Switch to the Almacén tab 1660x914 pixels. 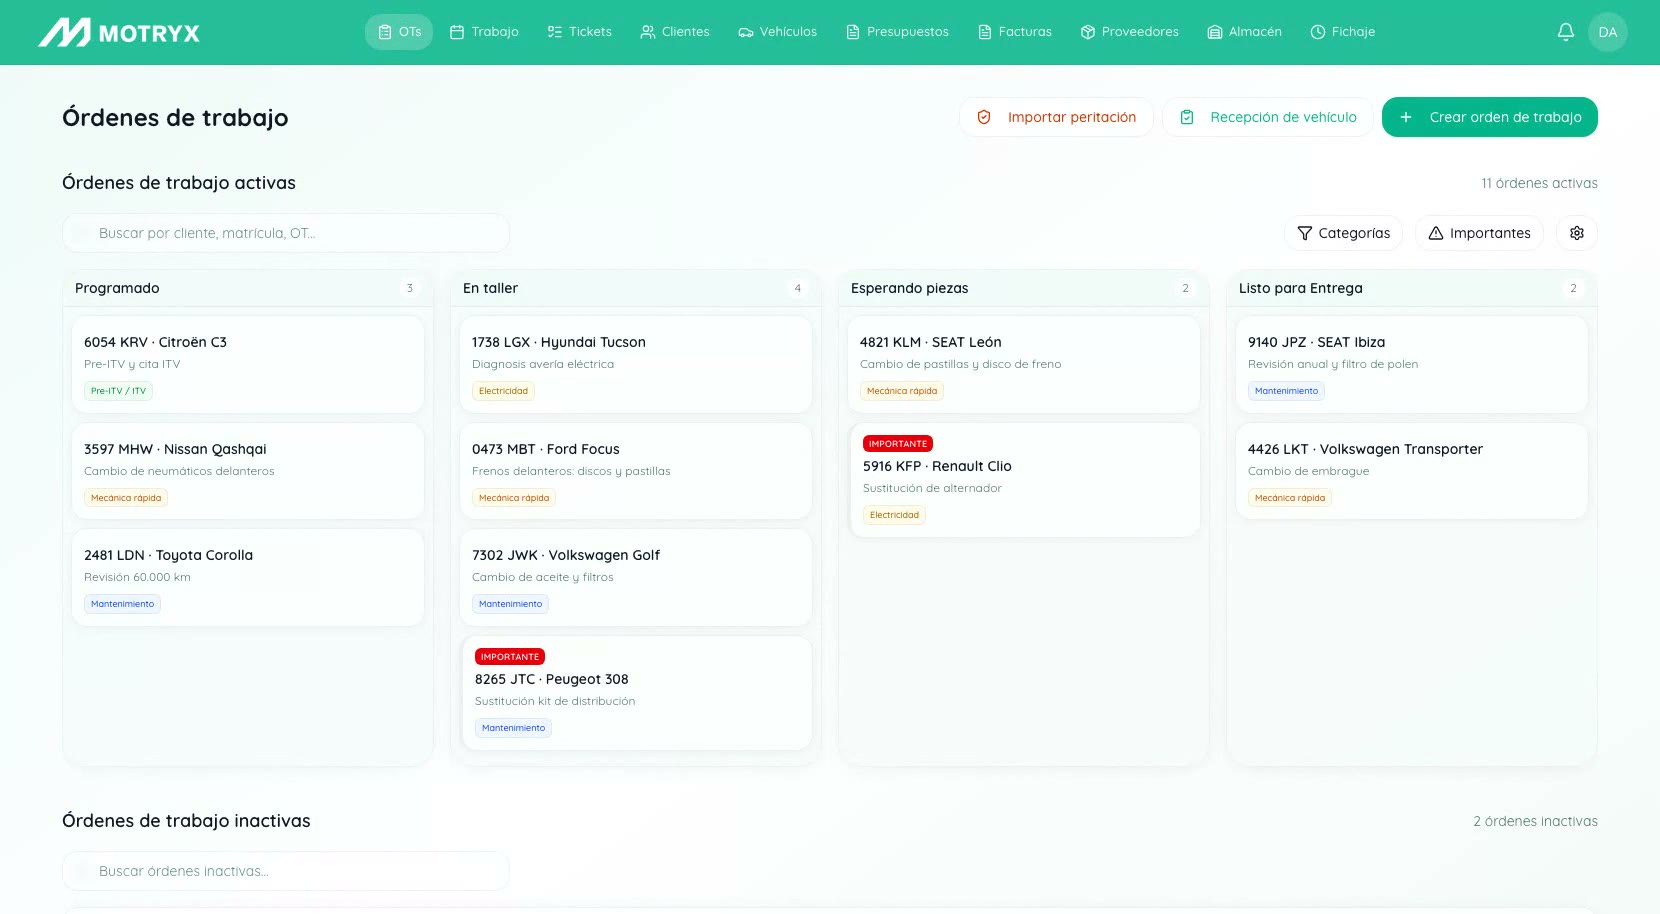click(1245, 32)
